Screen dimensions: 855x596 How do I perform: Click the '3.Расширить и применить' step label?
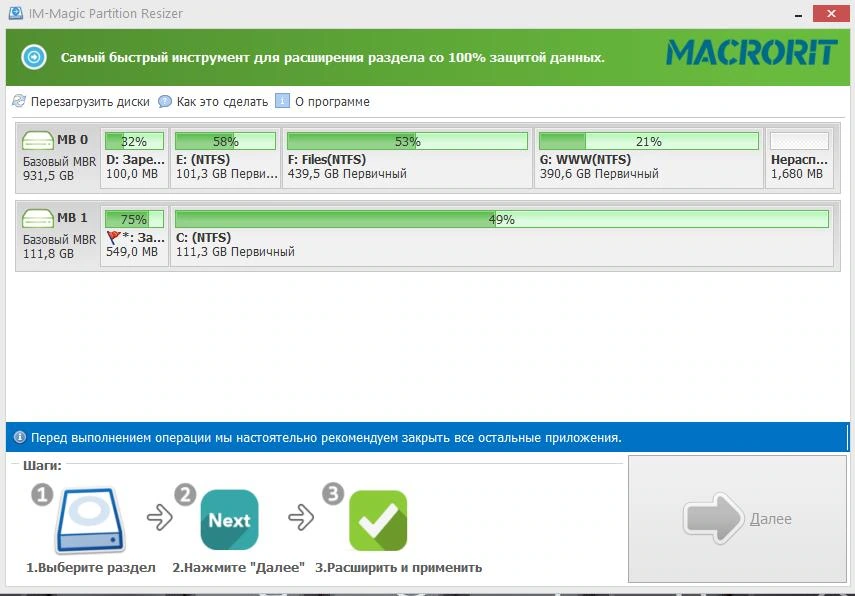pyautogui.click(x=399, y=568)
